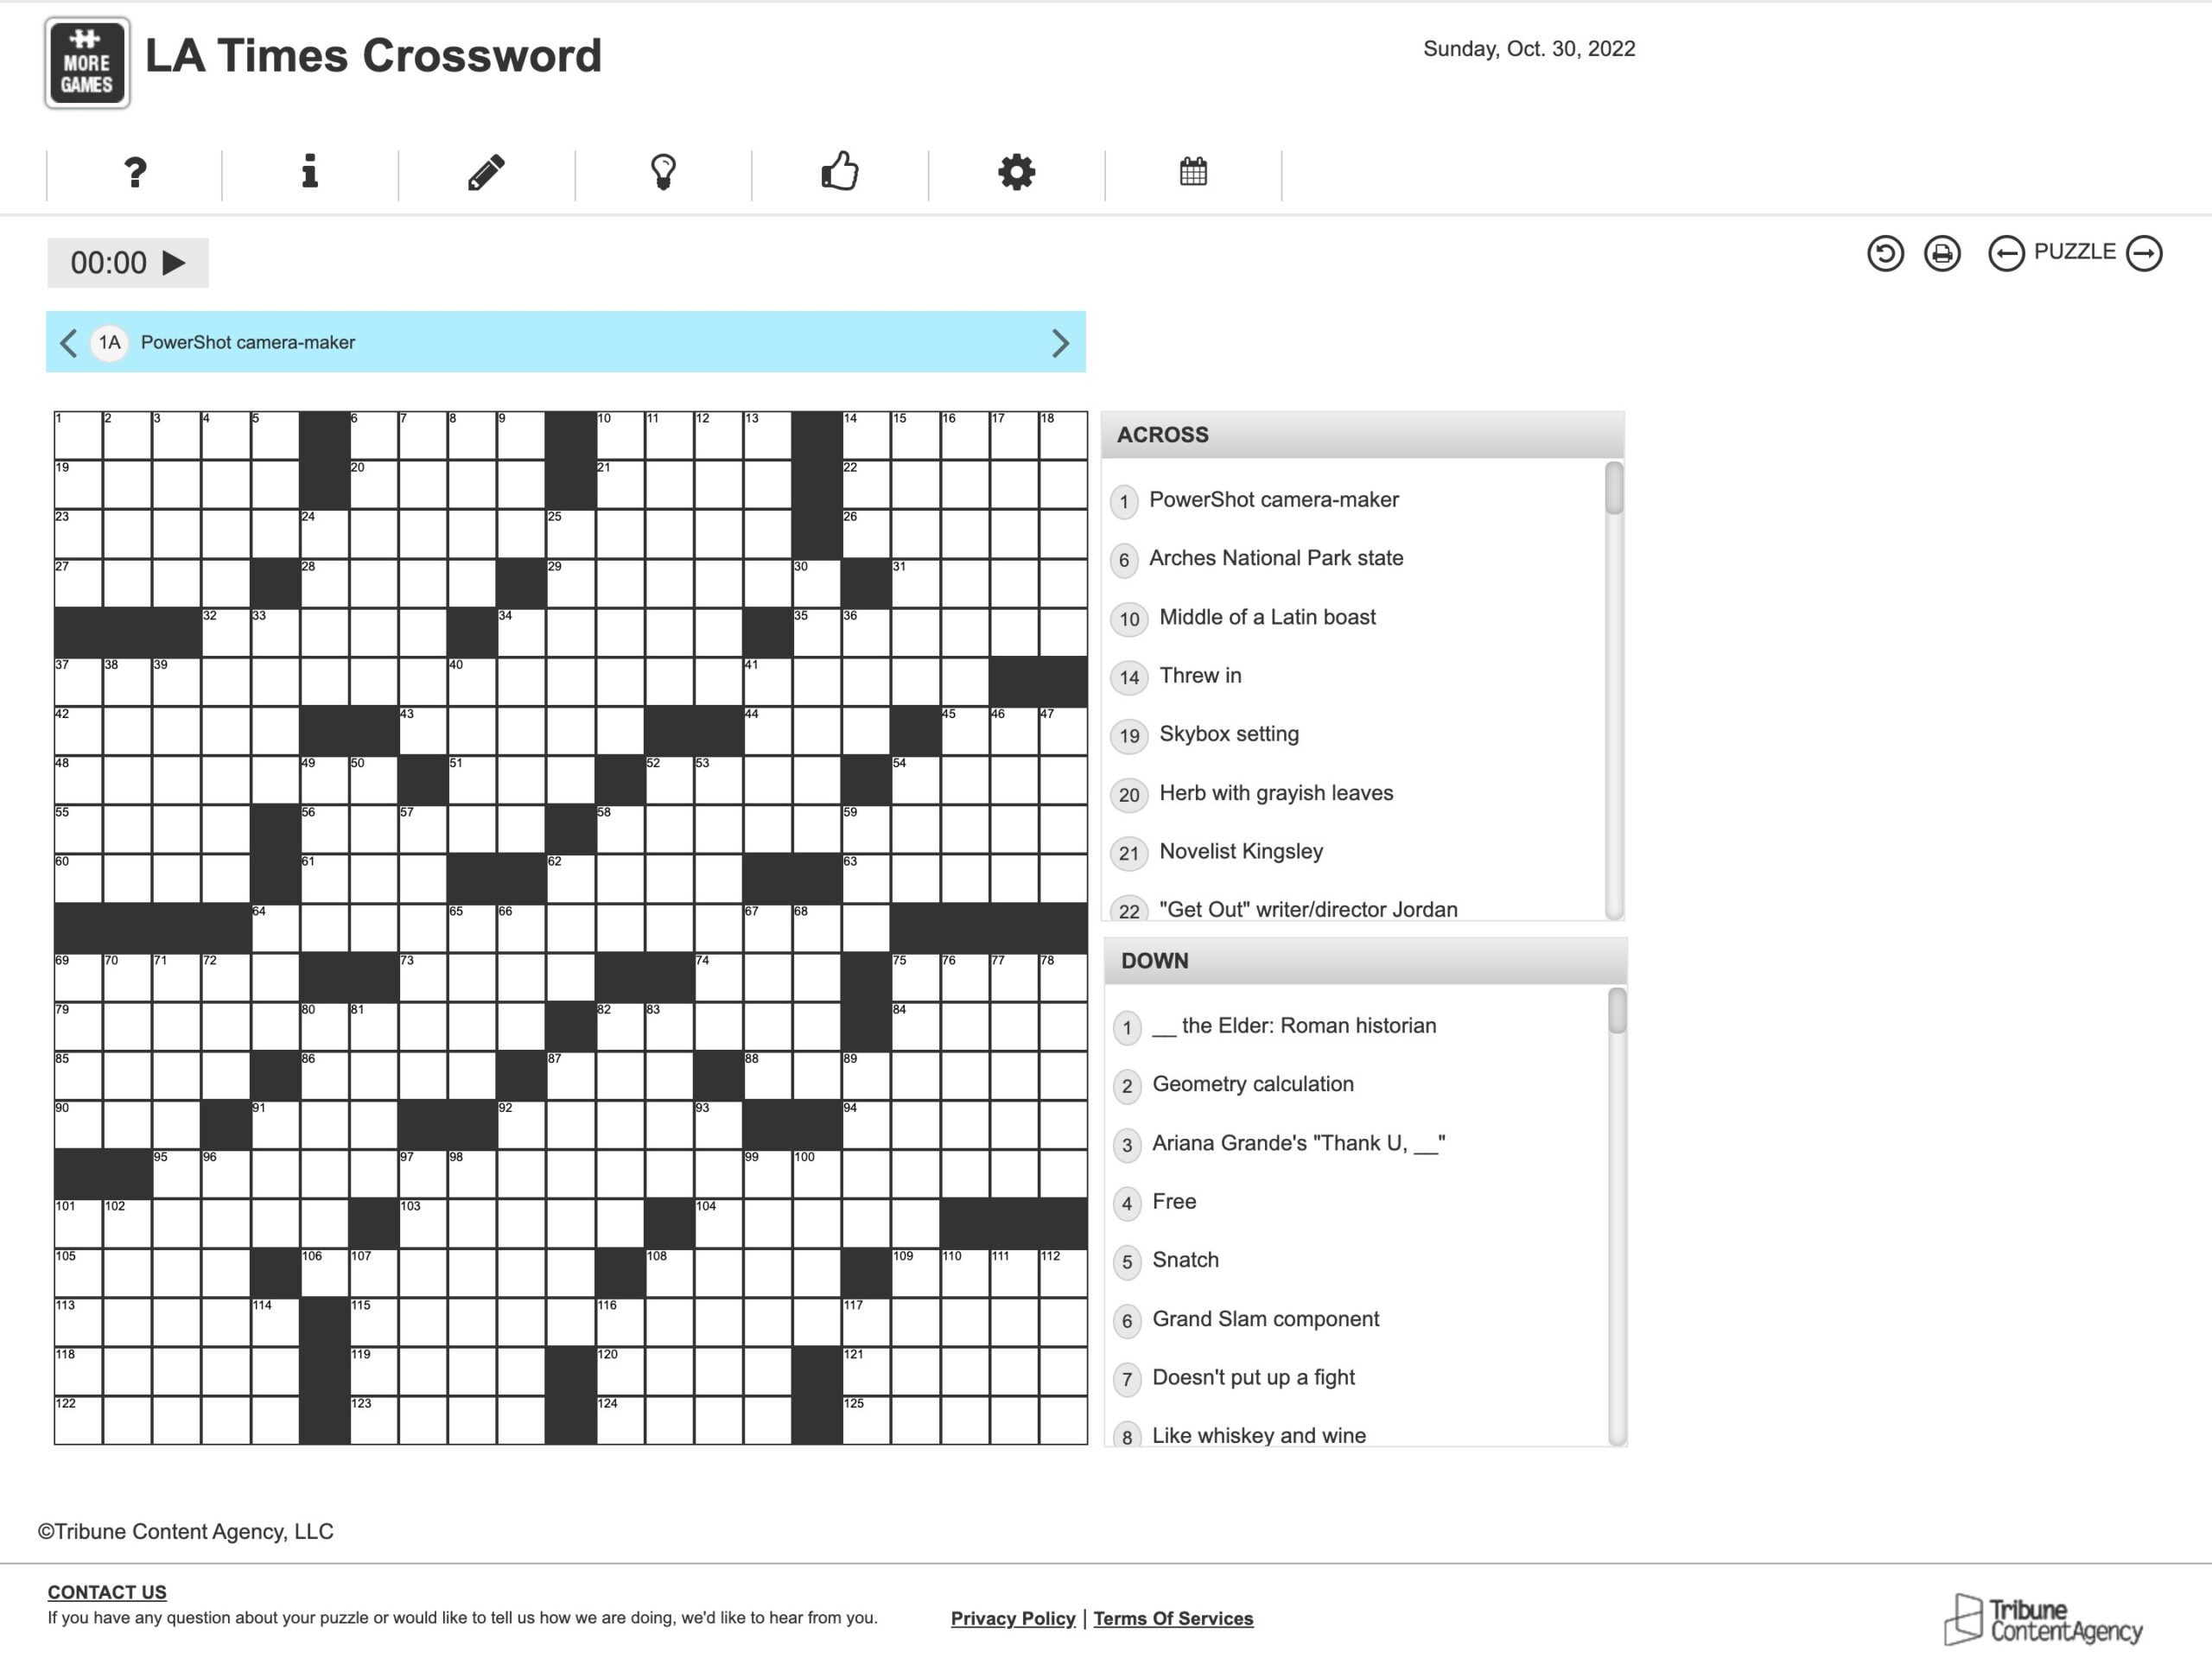2212x1671 pixels.
Task: Open settings gear icon
Action: tap(1016, 172)
